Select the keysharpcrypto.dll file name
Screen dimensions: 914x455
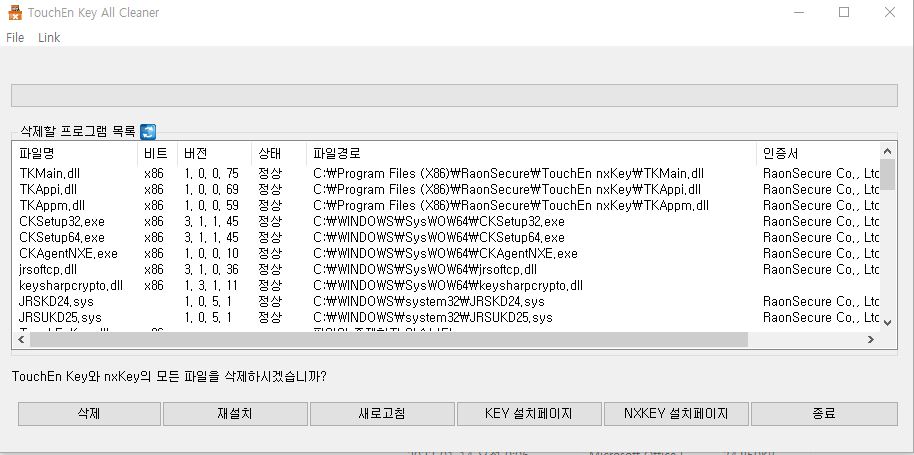click(x=71, y=285)
